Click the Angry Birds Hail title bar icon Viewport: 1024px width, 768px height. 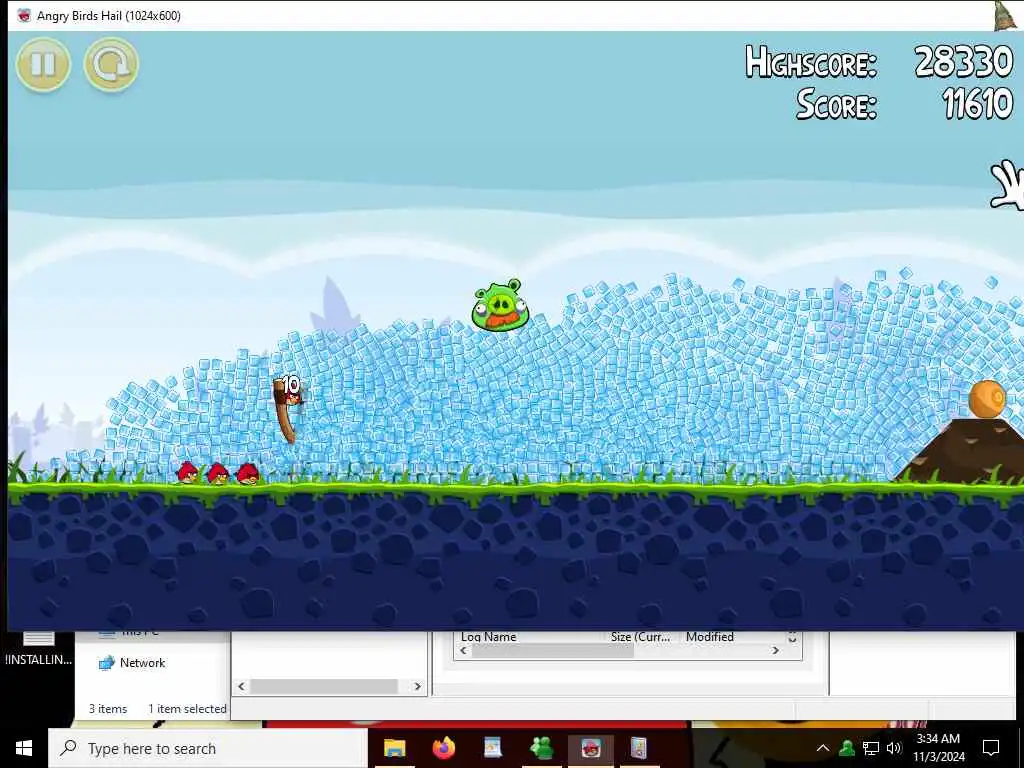click(24, 16)
